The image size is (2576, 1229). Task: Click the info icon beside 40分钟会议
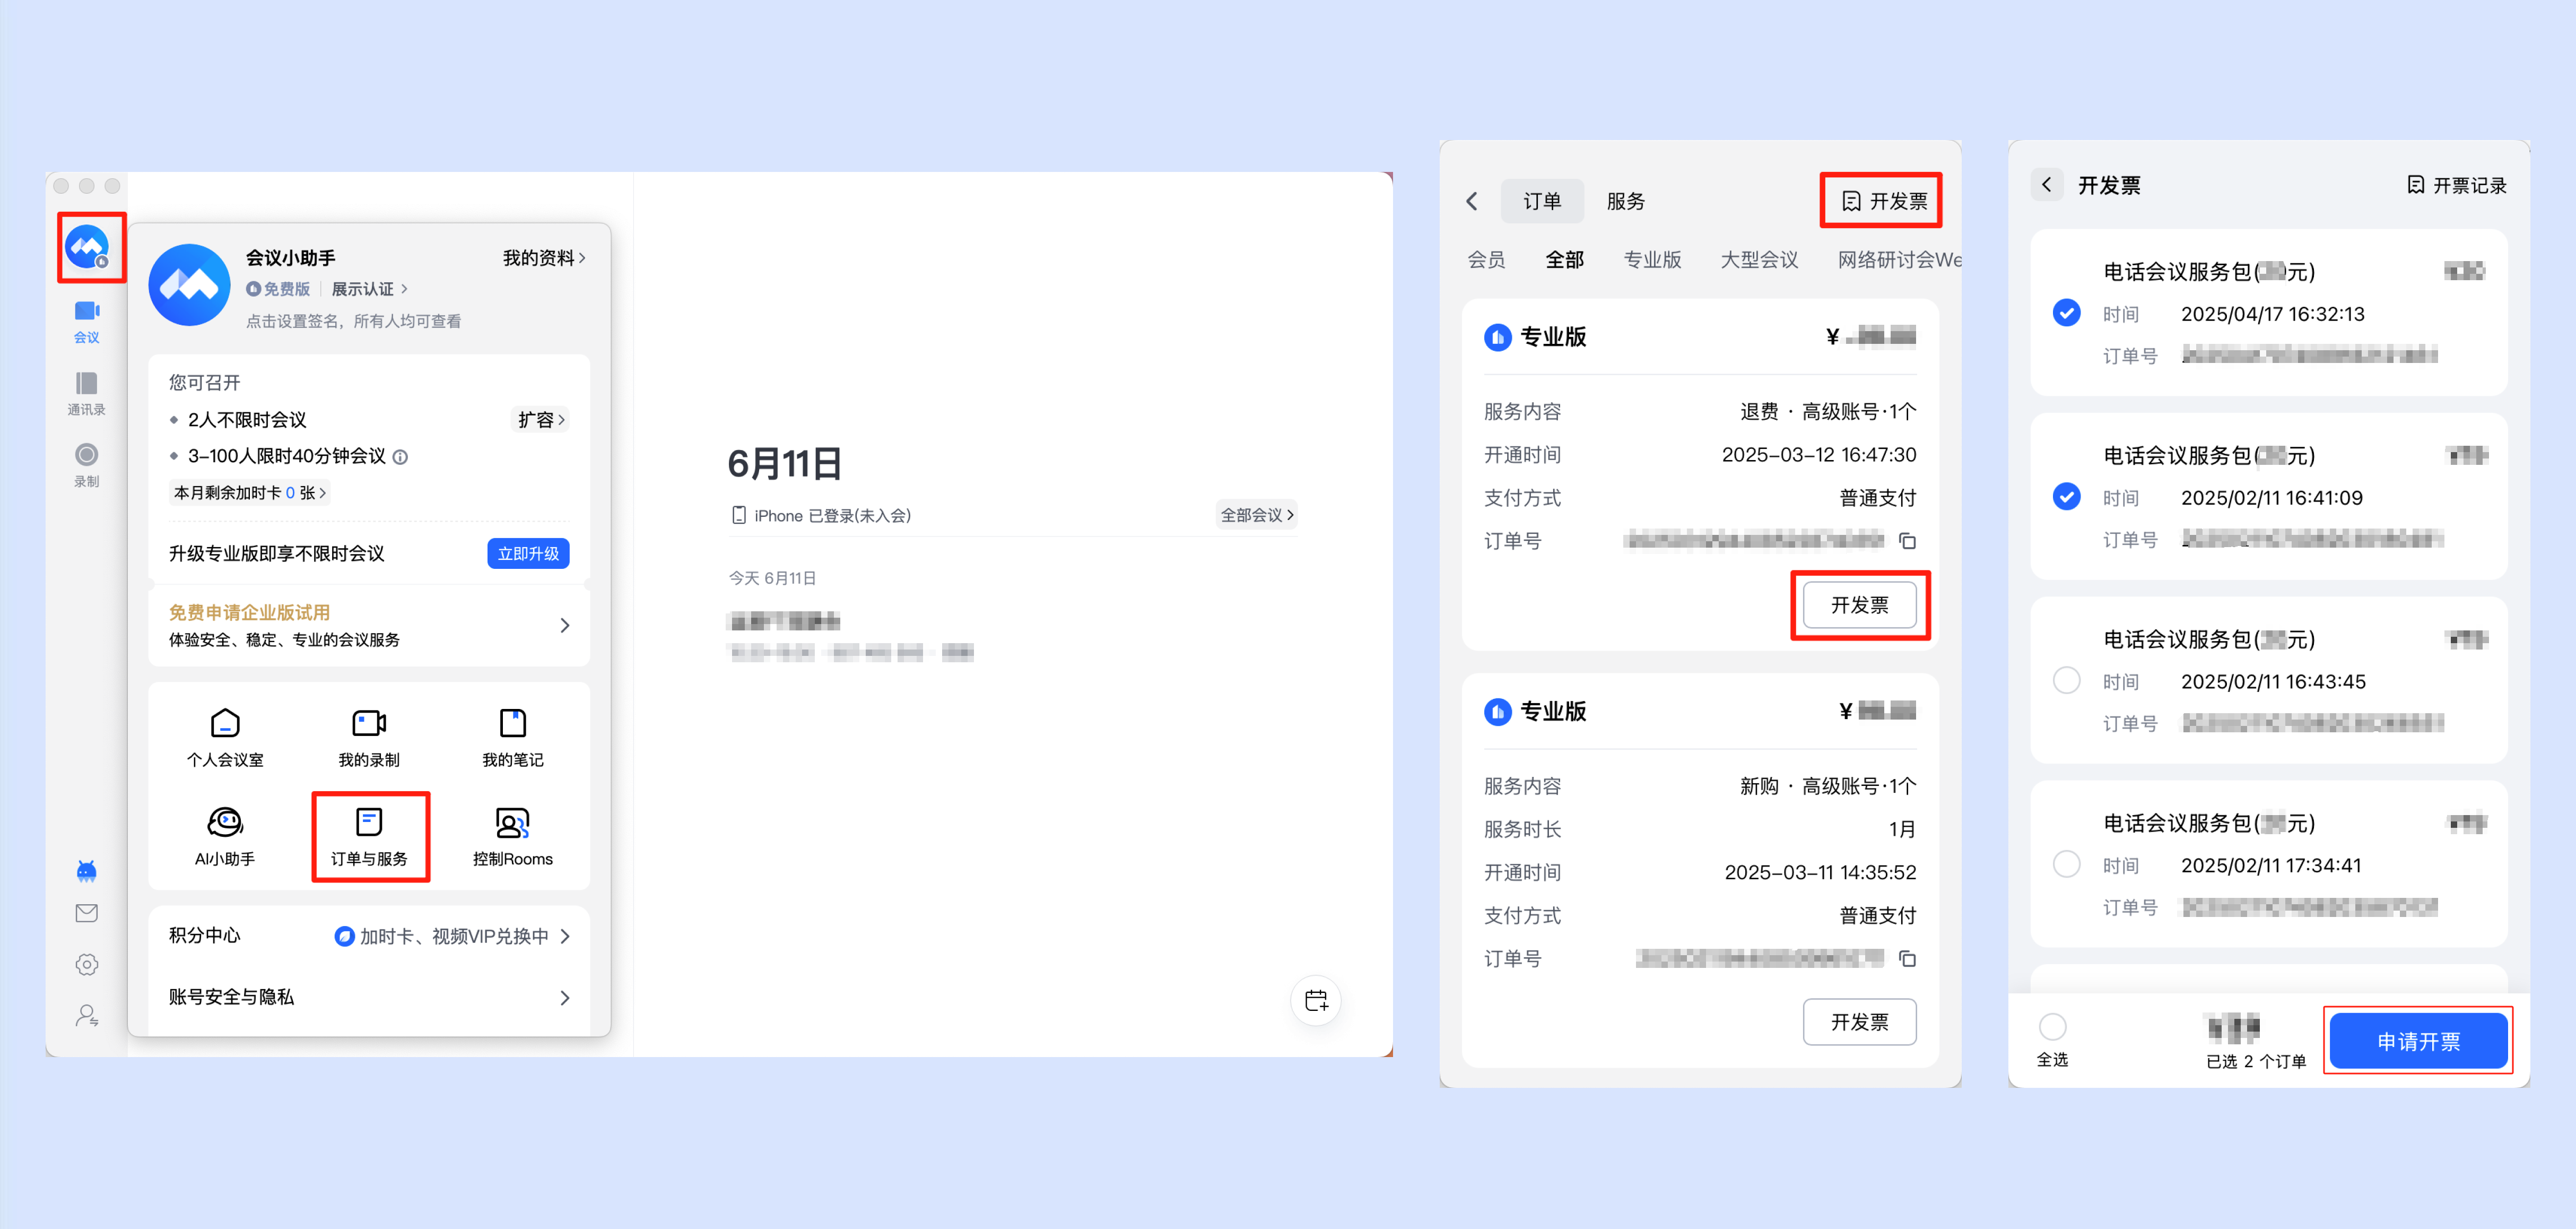(x=401, y=457)
